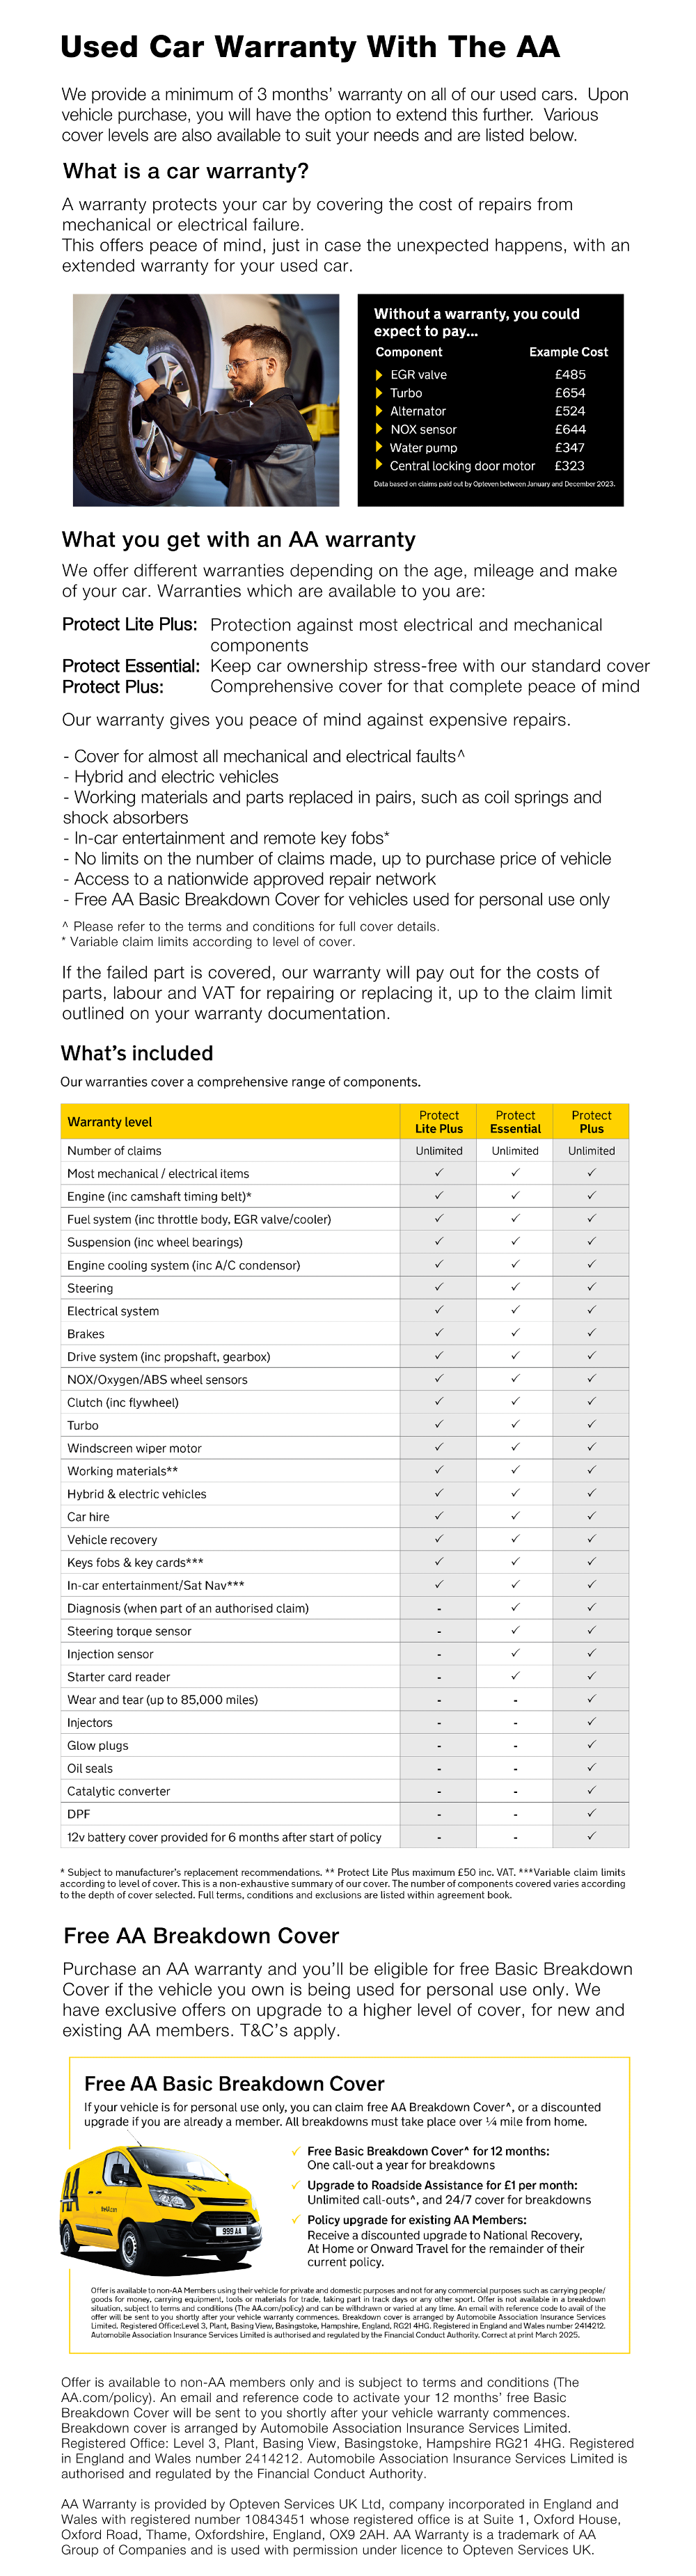Click the Protect Plus checkmark in the DPF row
The width and height of the screenshot is (696, 2576).
[x=591, y=1813]
